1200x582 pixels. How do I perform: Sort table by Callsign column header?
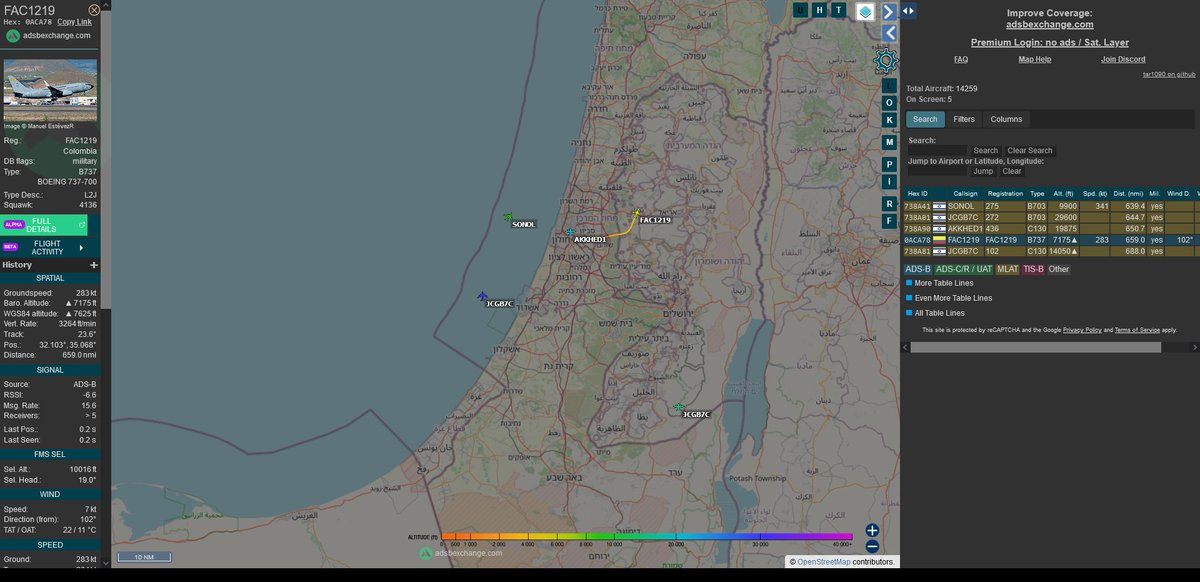click(x=965, y=193)
